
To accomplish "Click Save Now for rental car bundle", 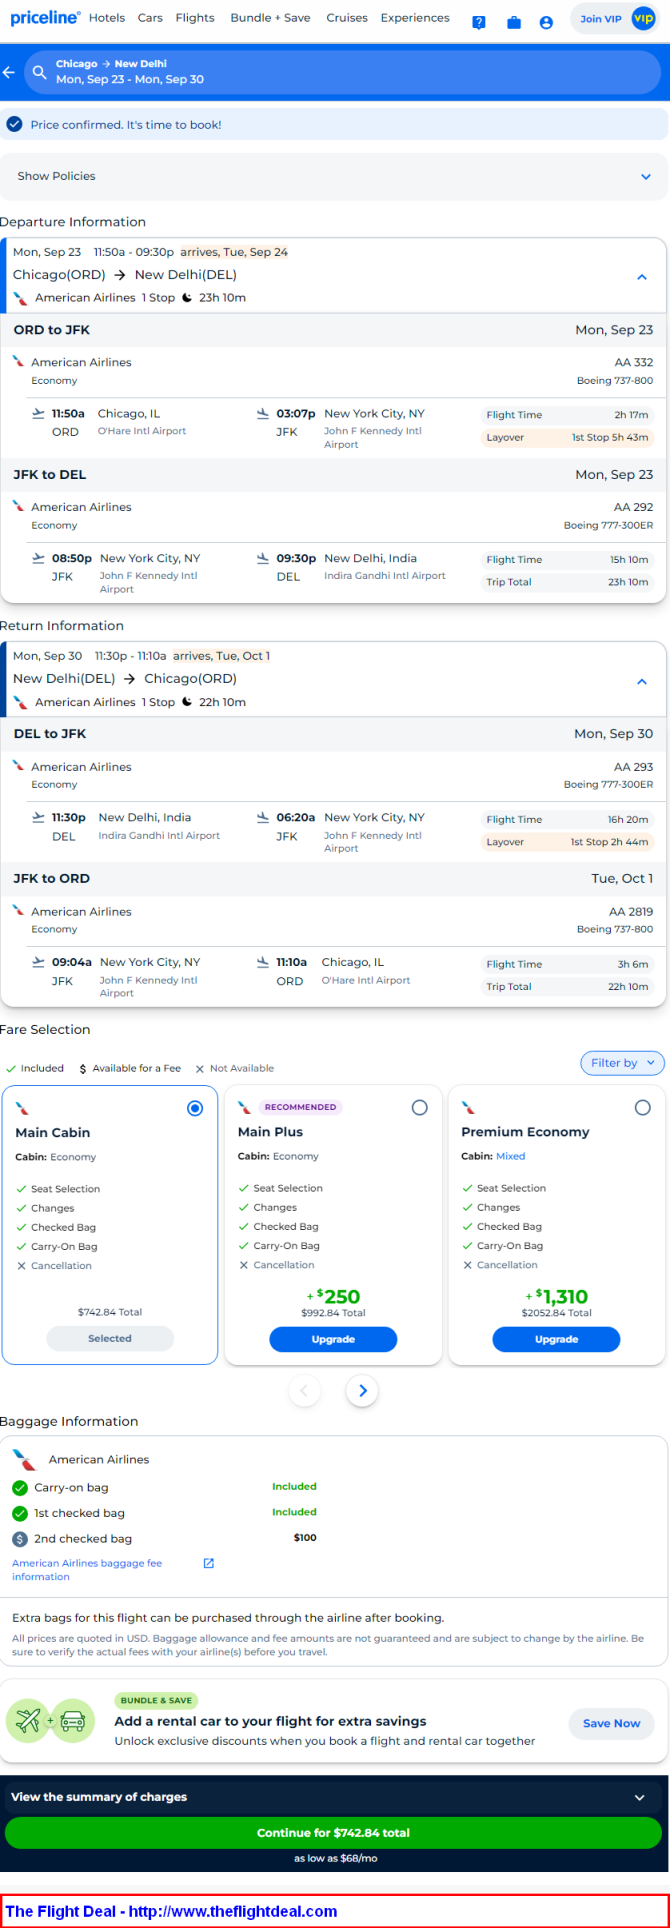I will click(612, 1723).
